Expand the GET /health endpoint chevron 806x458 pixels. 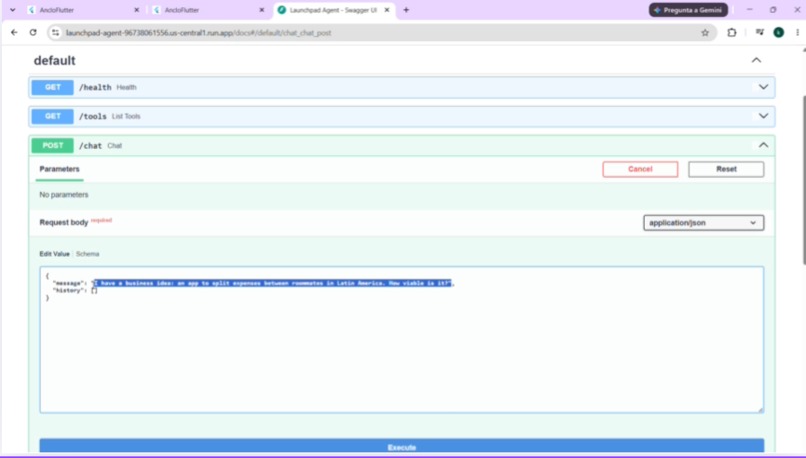pyautogui.click(x=763, y=87)
